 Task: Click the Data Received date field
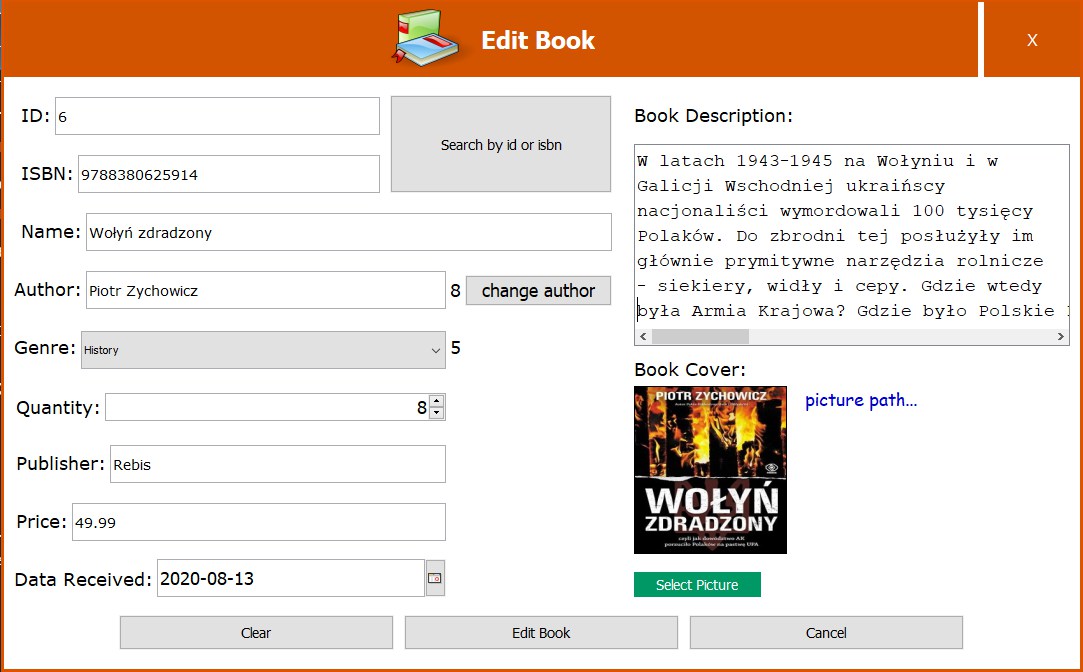pyautogui.click(x=291, y=578)
